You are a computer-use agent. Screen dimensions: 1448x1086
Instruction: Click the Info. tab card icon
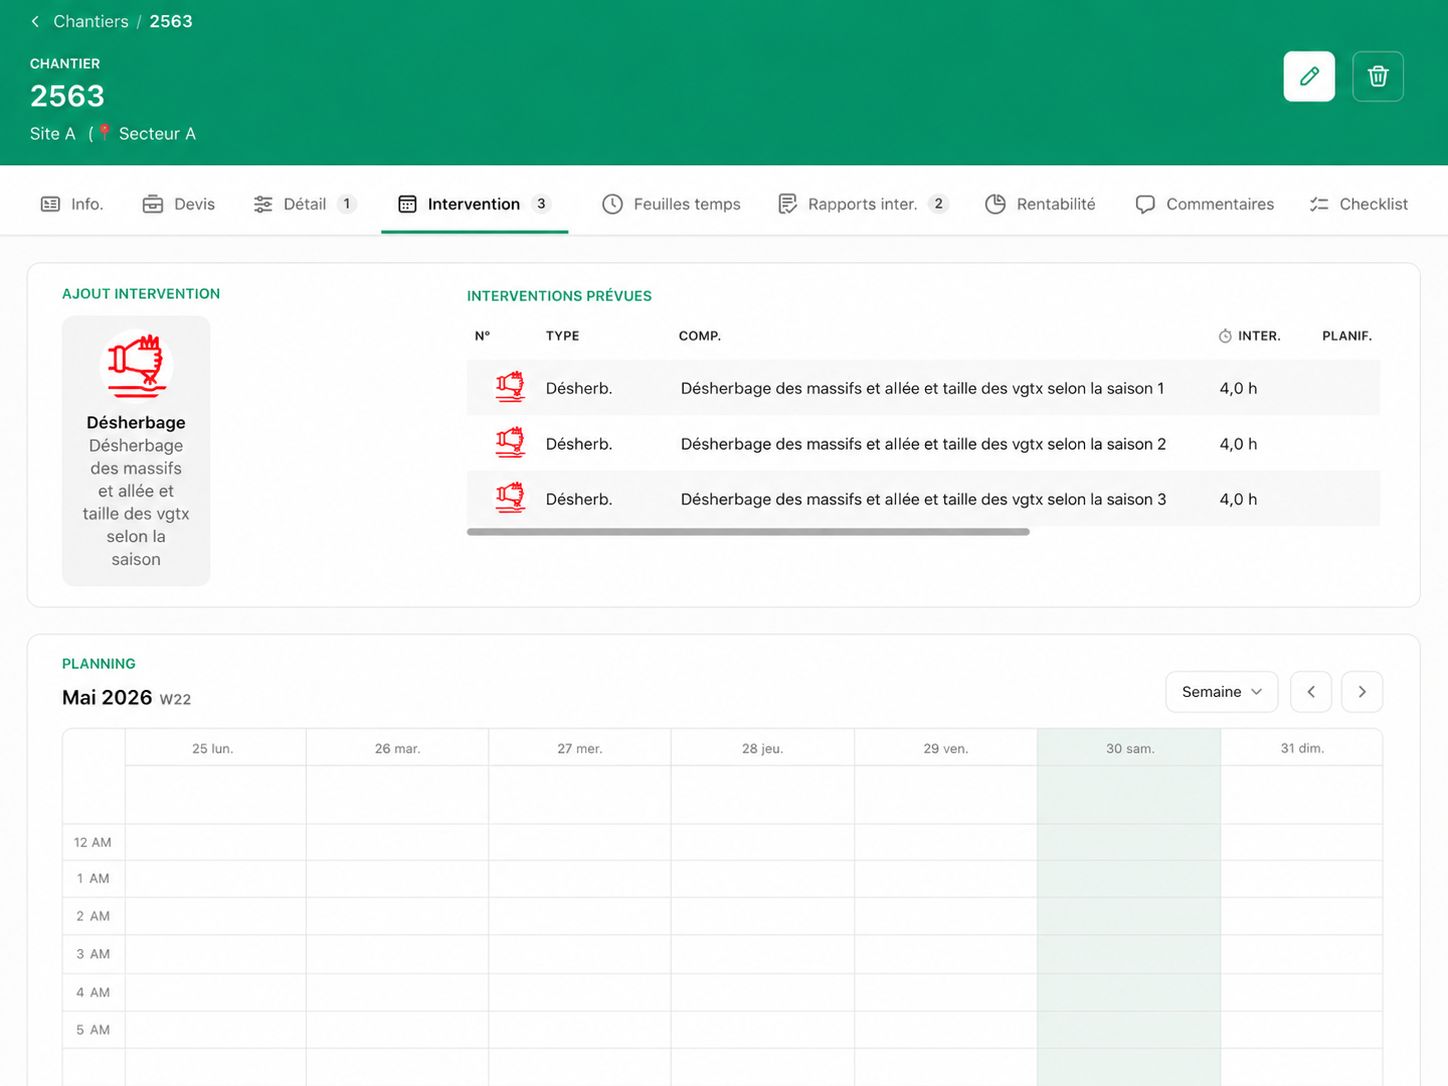50,204
